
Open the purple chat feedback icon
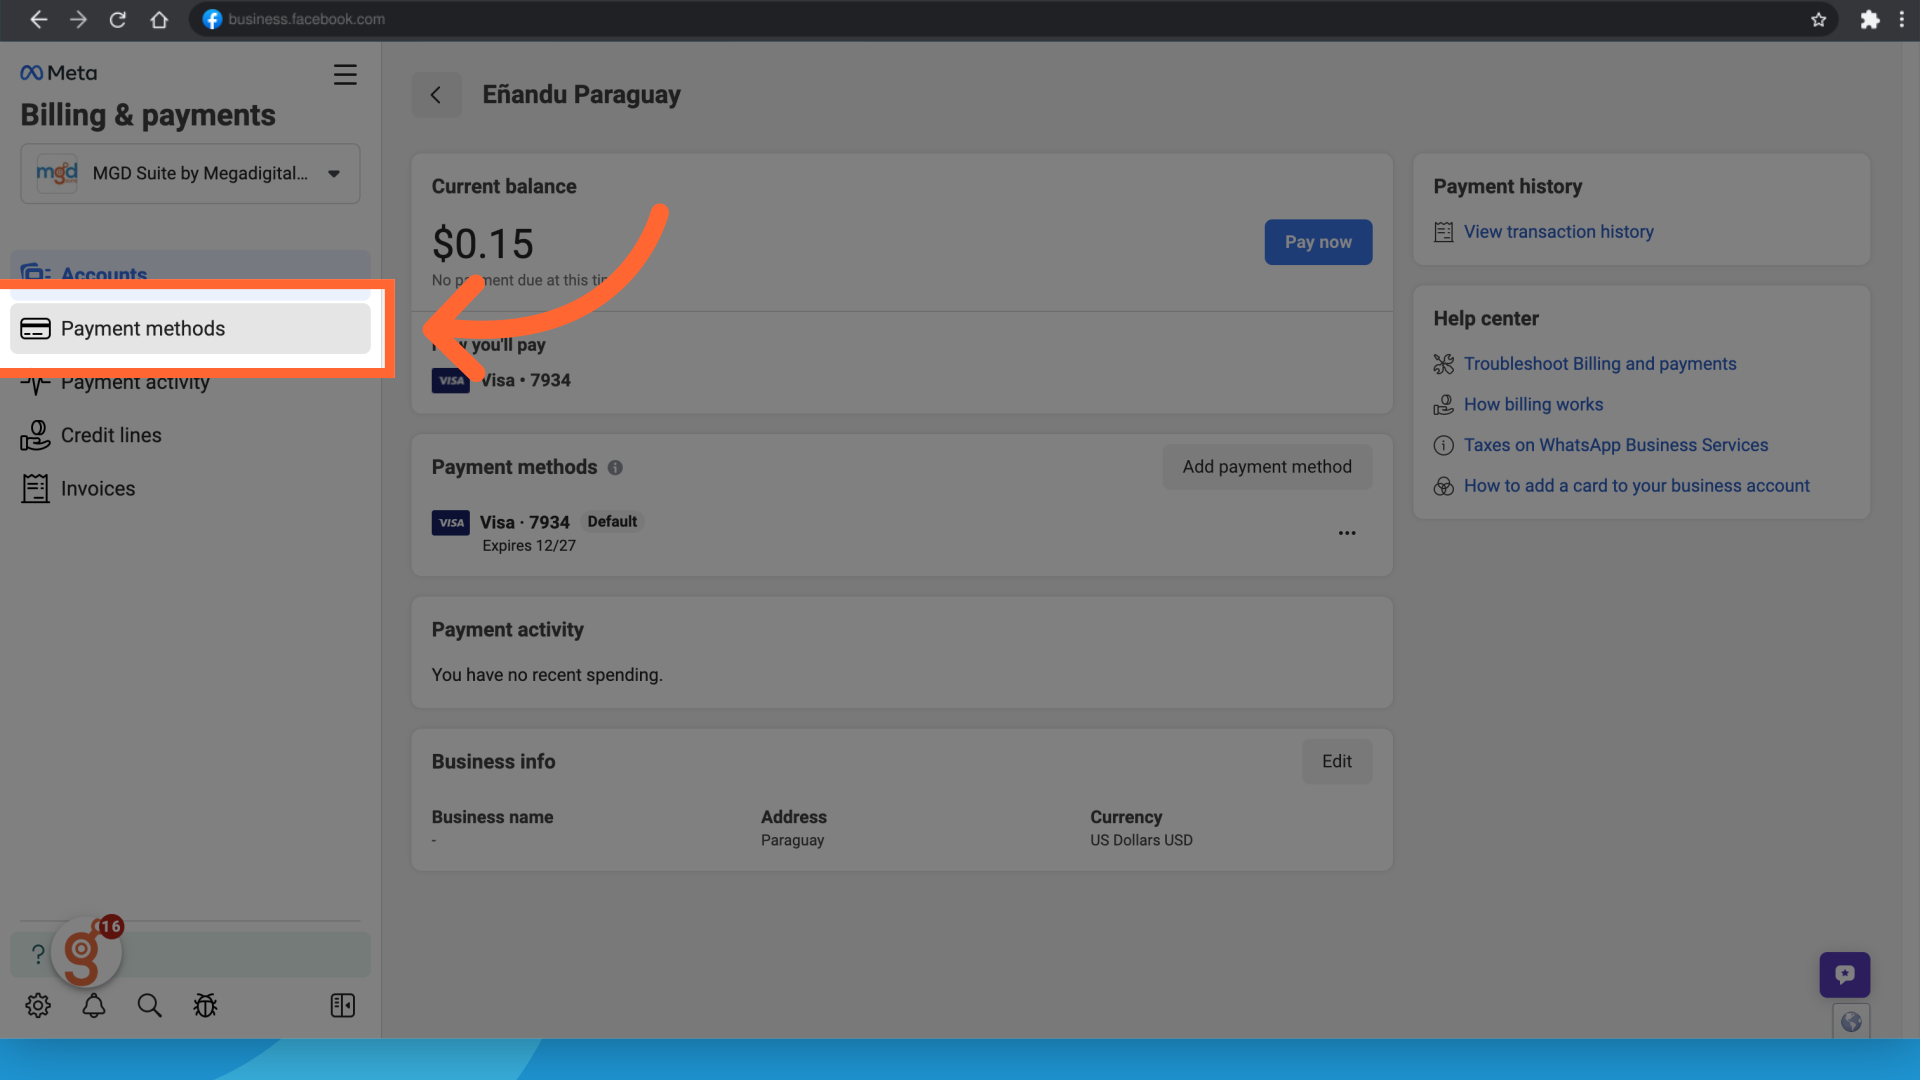1844,974
